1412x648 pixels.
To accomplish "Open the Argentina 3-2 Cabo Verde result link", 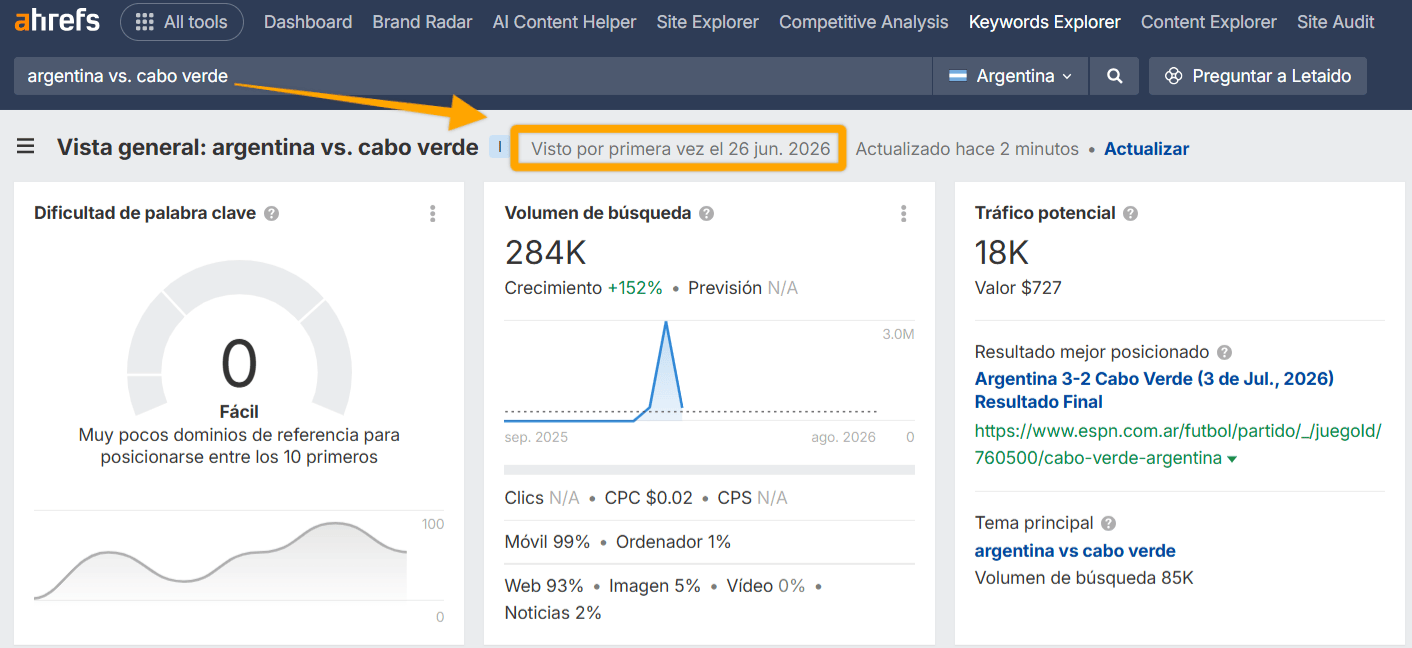I will click(1154, 390).
